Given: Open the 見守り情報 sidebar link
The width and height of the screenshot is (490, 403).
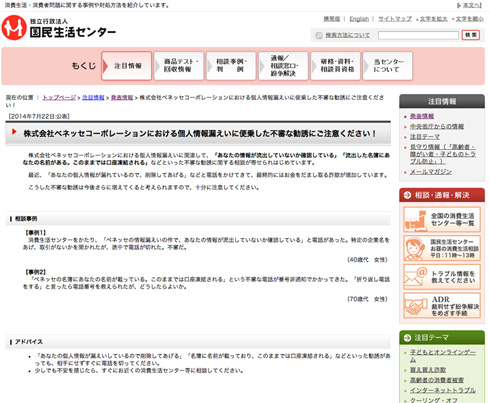Looking at the screenshot, I should (443, 154).
